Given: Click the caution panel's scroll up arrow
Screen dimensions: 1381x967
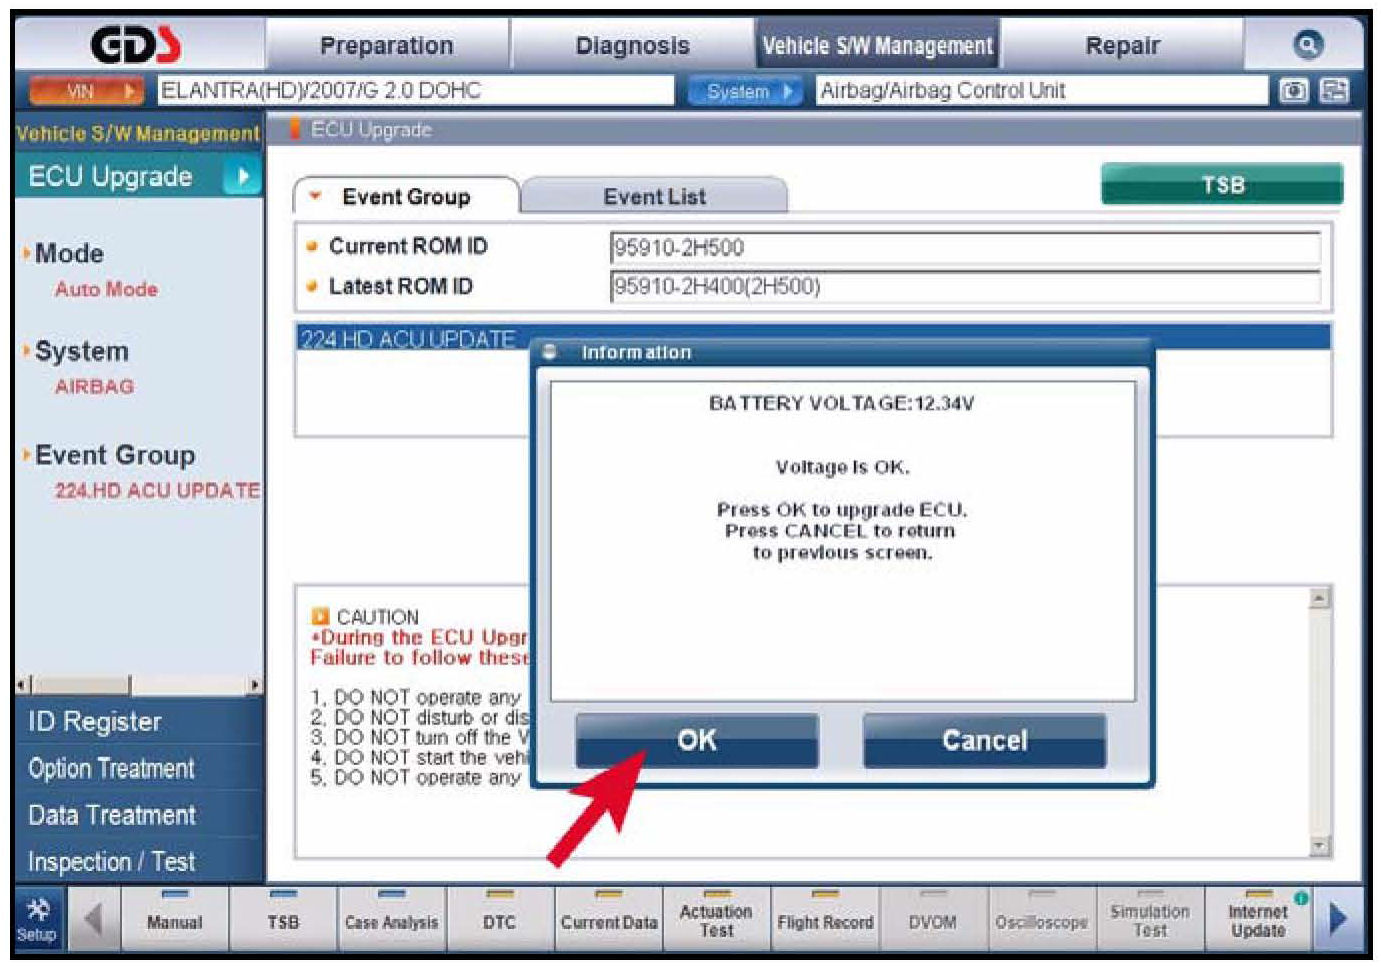Looking at the screenshot, I should [x=1320, y=598].
